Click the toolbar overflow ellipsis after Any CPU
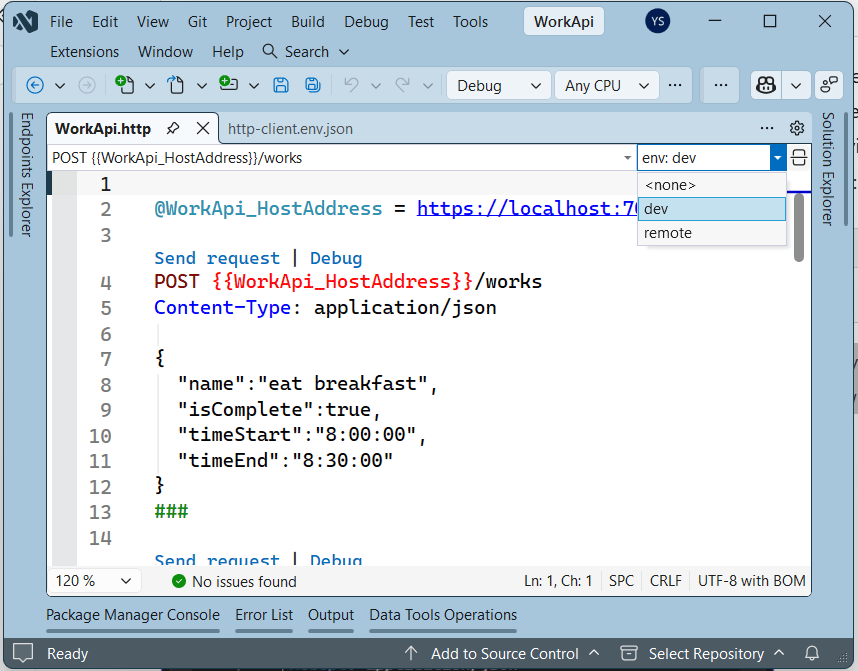This screenshot has width=858, height=671. (x=675, y=85)
